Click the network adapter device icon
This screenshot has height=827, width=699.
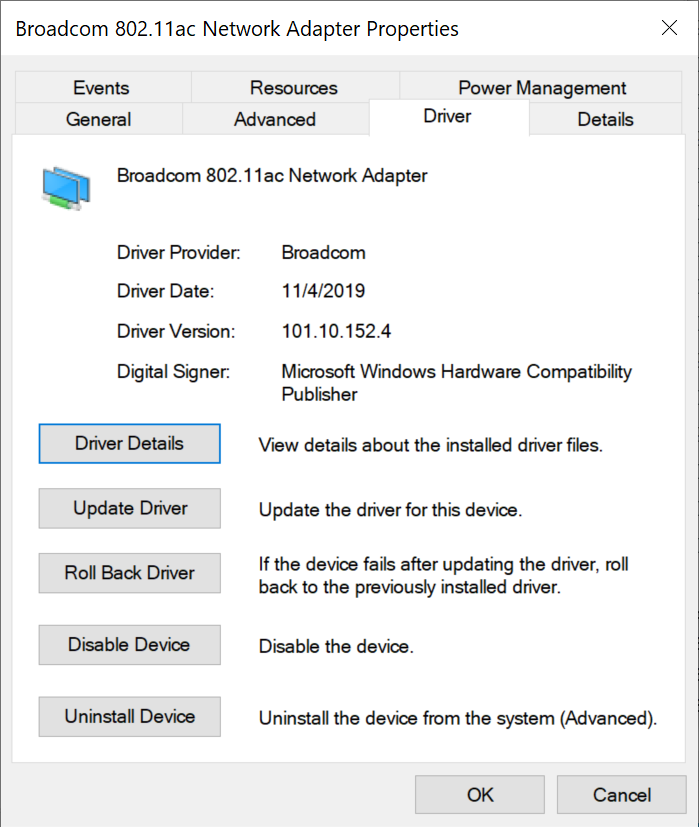(66, 188)
